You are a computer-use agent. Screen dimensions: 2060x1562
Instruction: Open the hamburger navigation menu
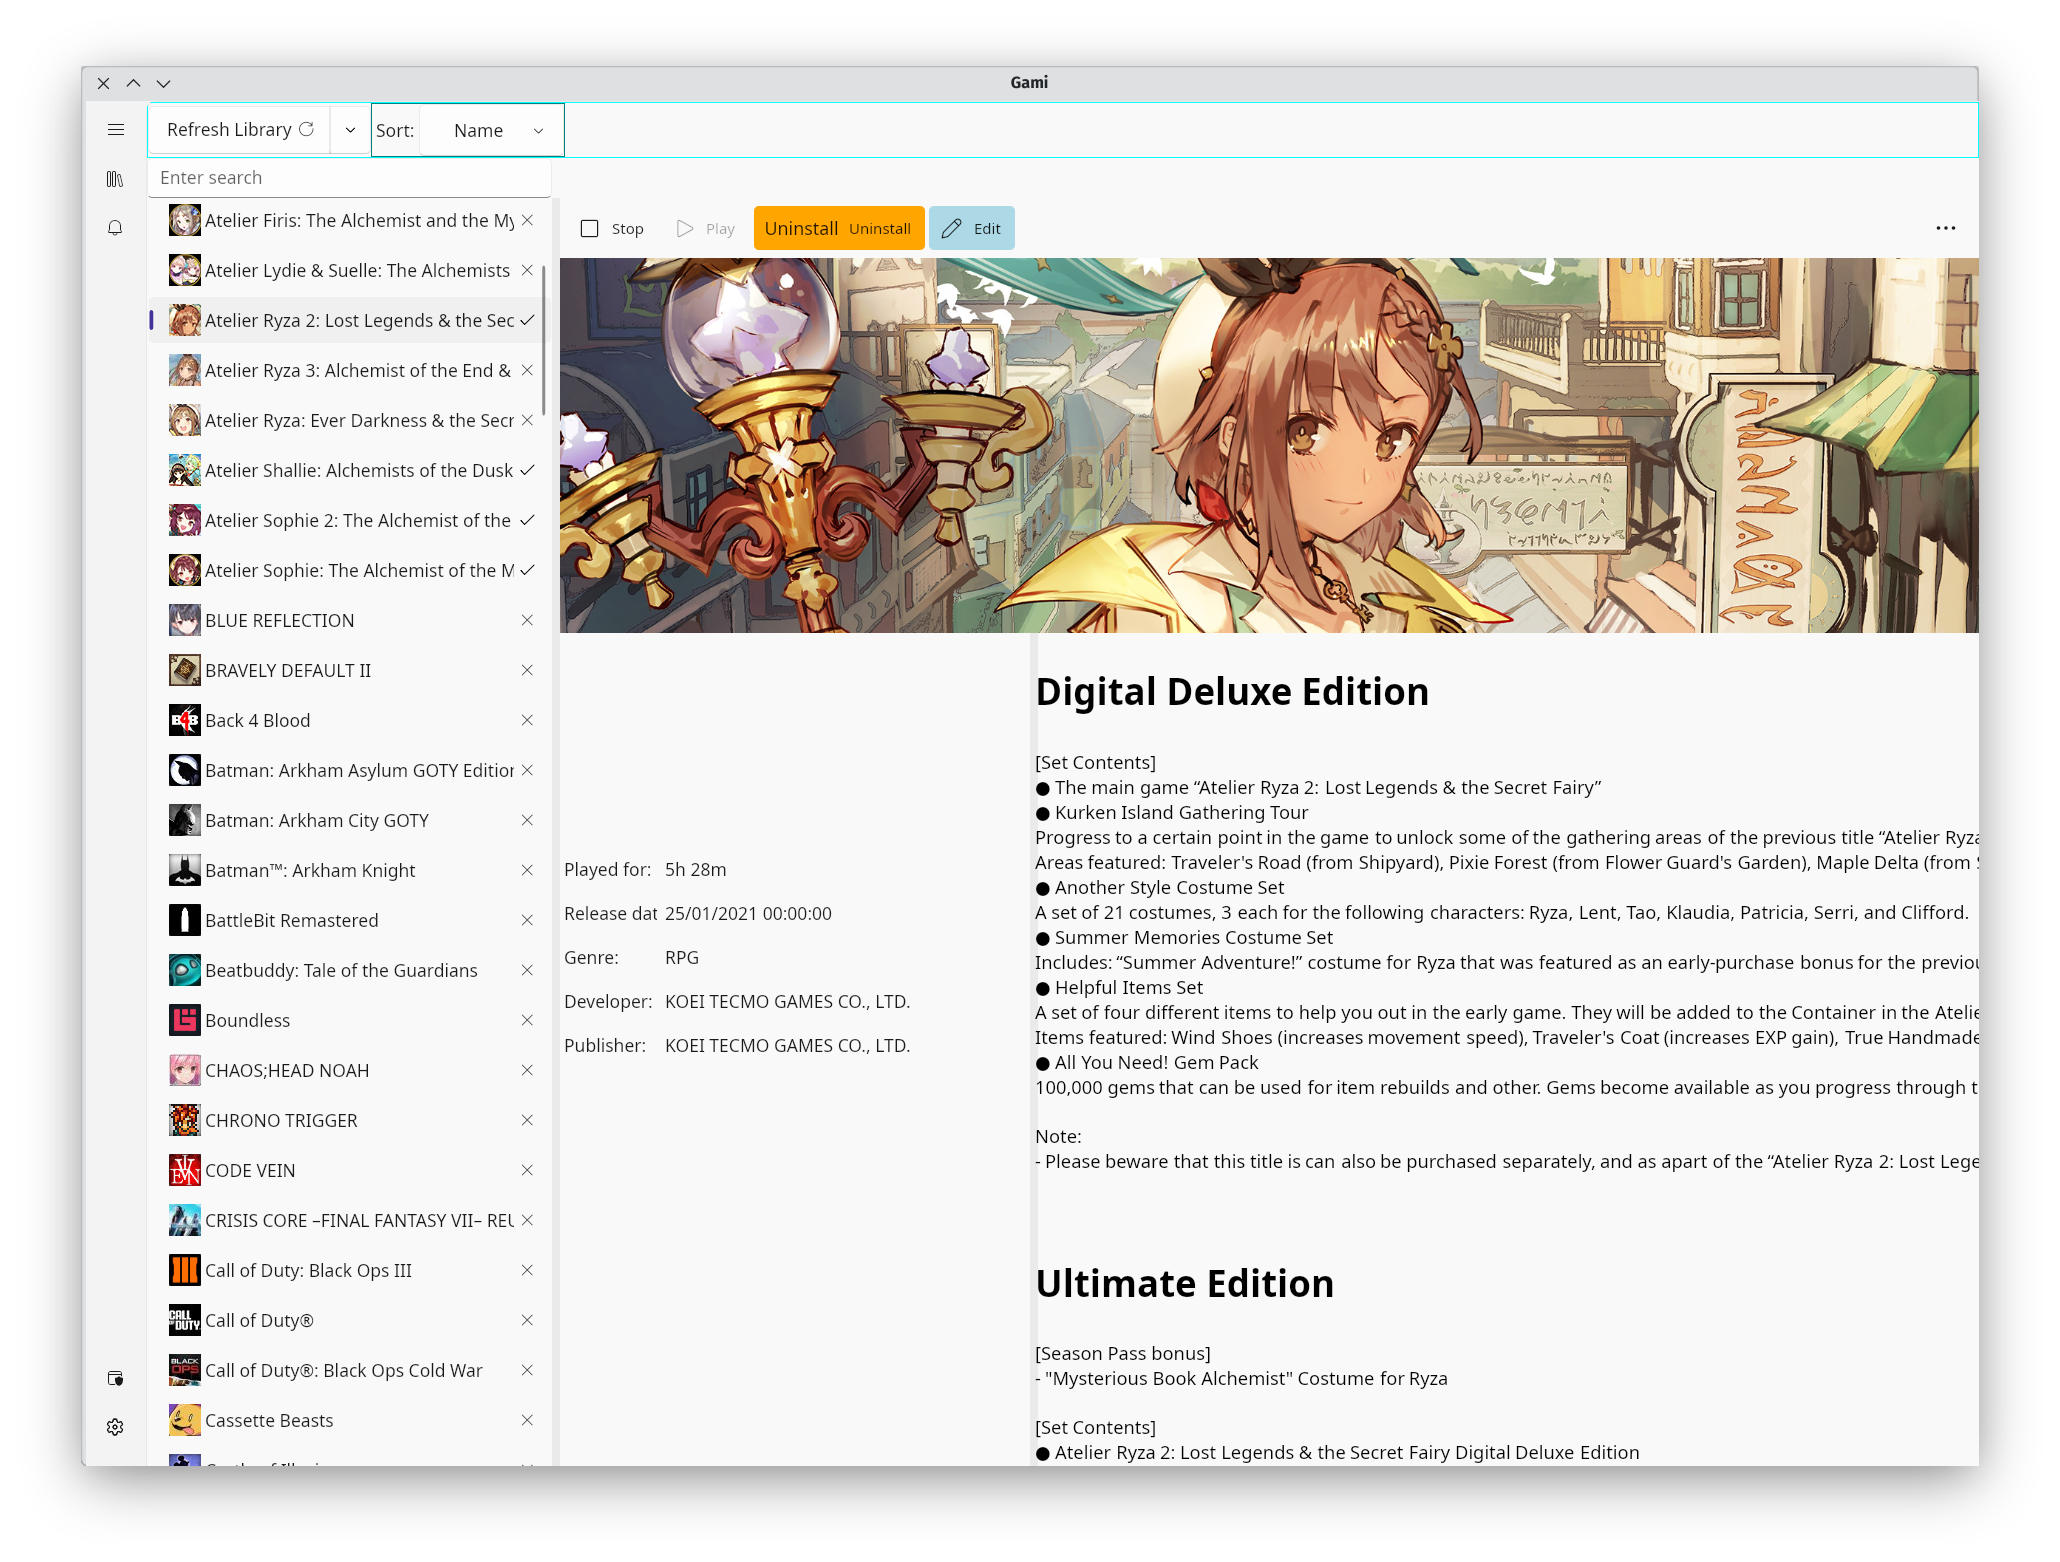click(116, 129)
